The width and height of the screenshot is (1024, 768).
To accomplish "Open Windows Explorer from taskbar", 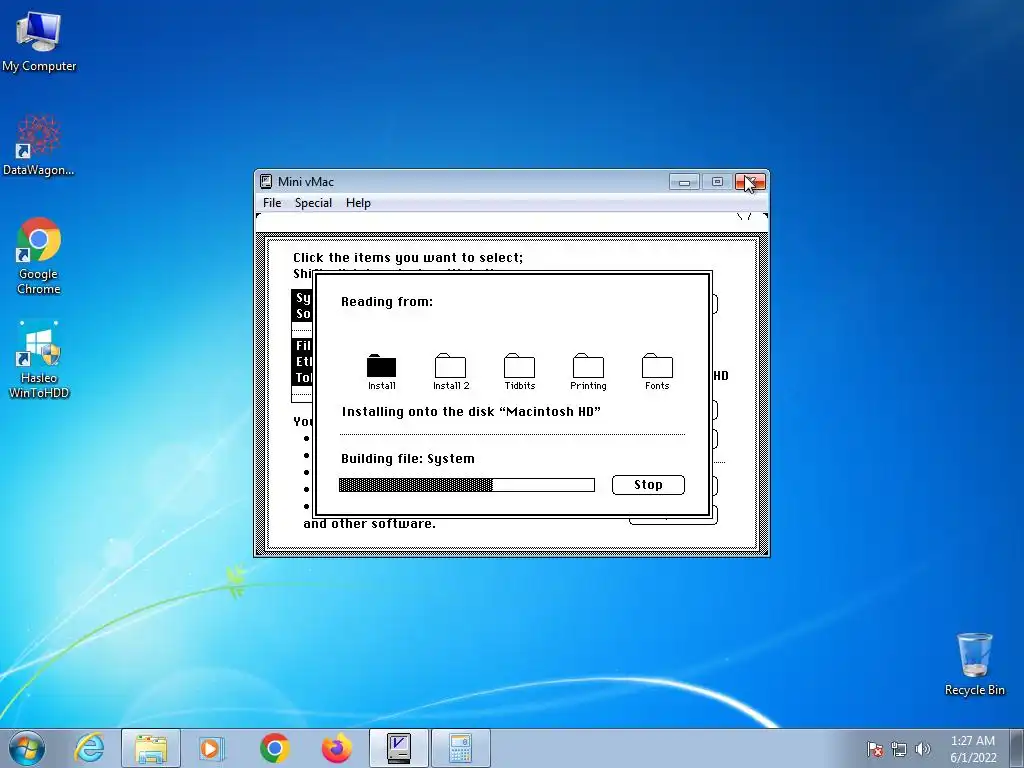I will pyautogui.click(x=151, y=748).
